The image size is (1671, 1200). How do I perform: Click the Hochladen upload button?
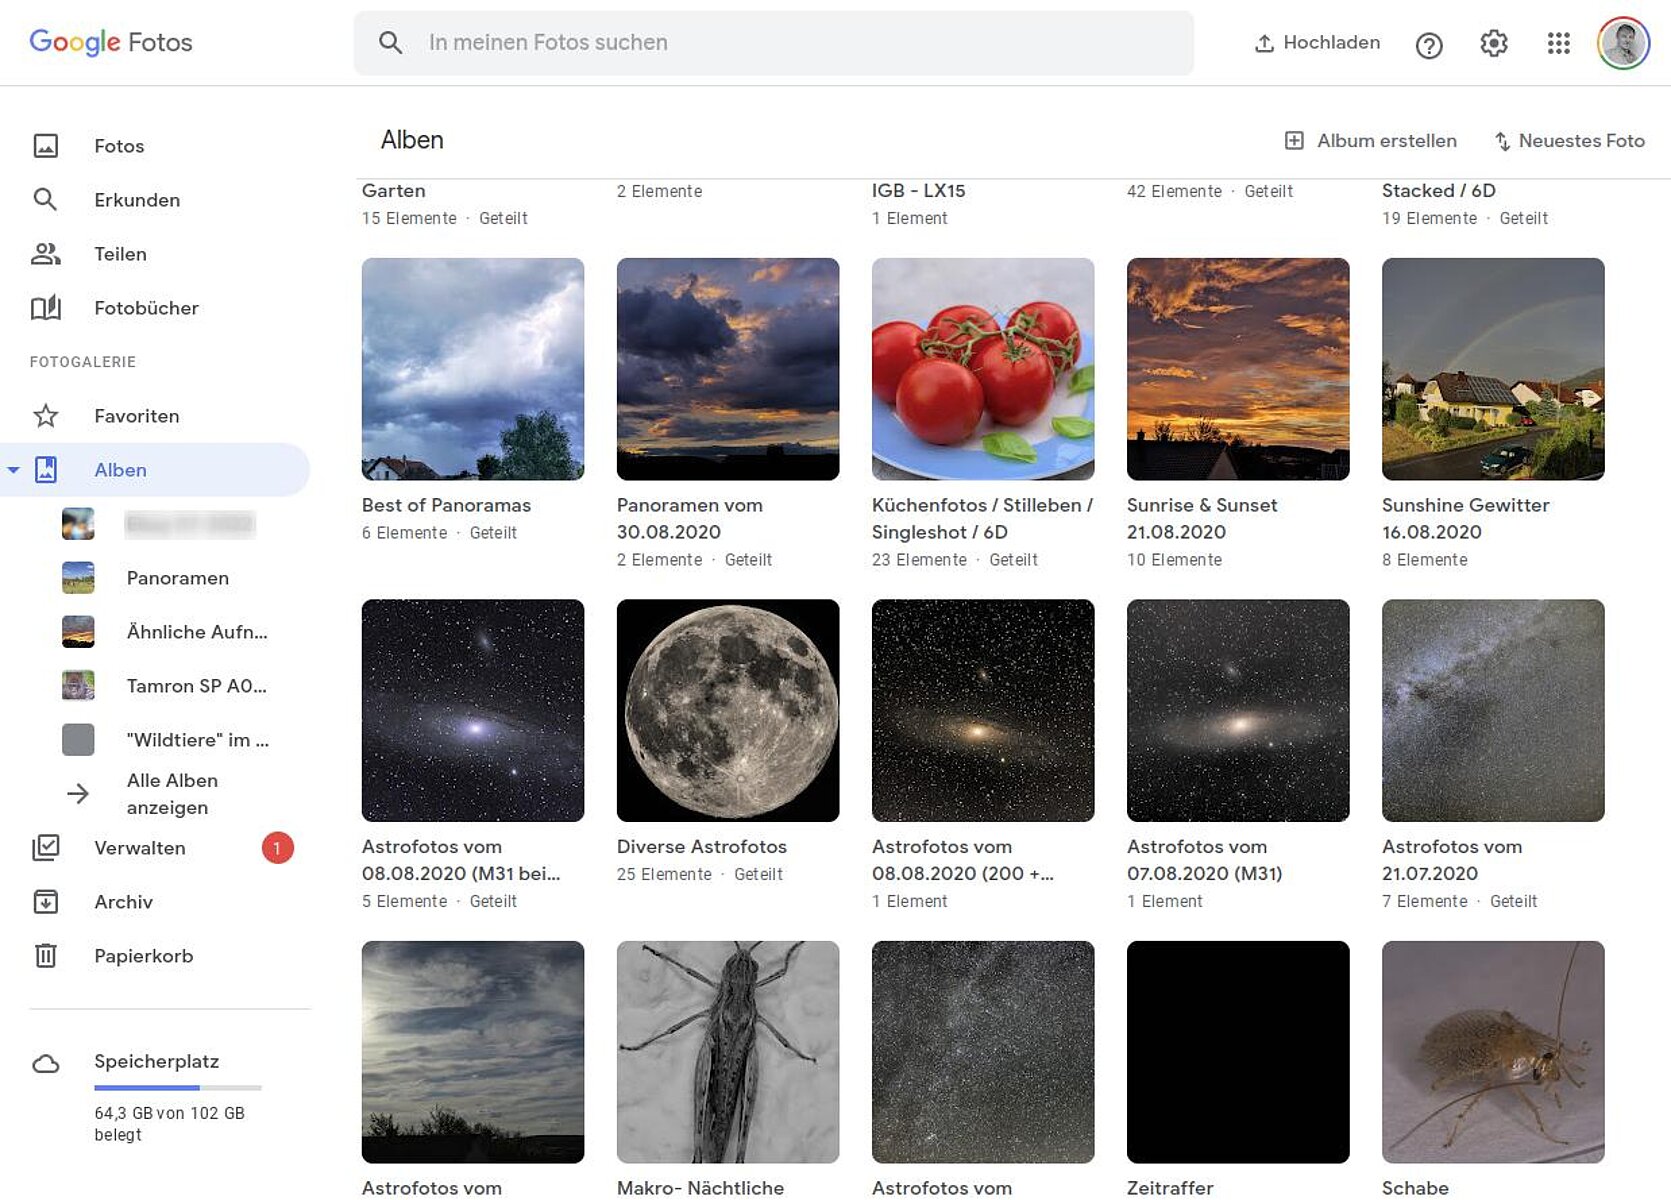click(1317, 43)
